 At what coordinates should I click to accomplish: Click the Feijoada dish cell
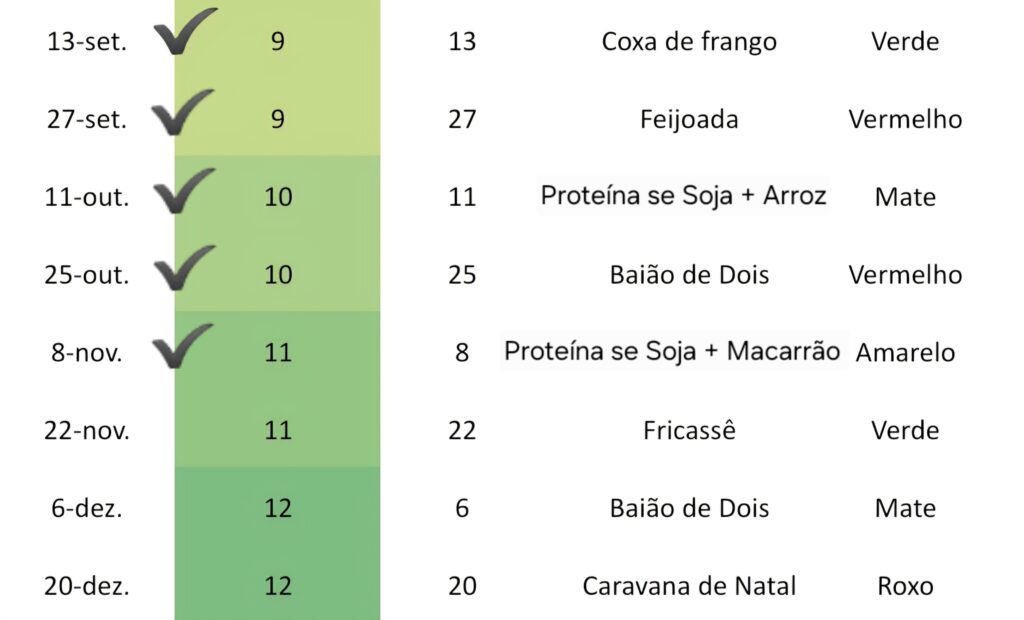689,120
